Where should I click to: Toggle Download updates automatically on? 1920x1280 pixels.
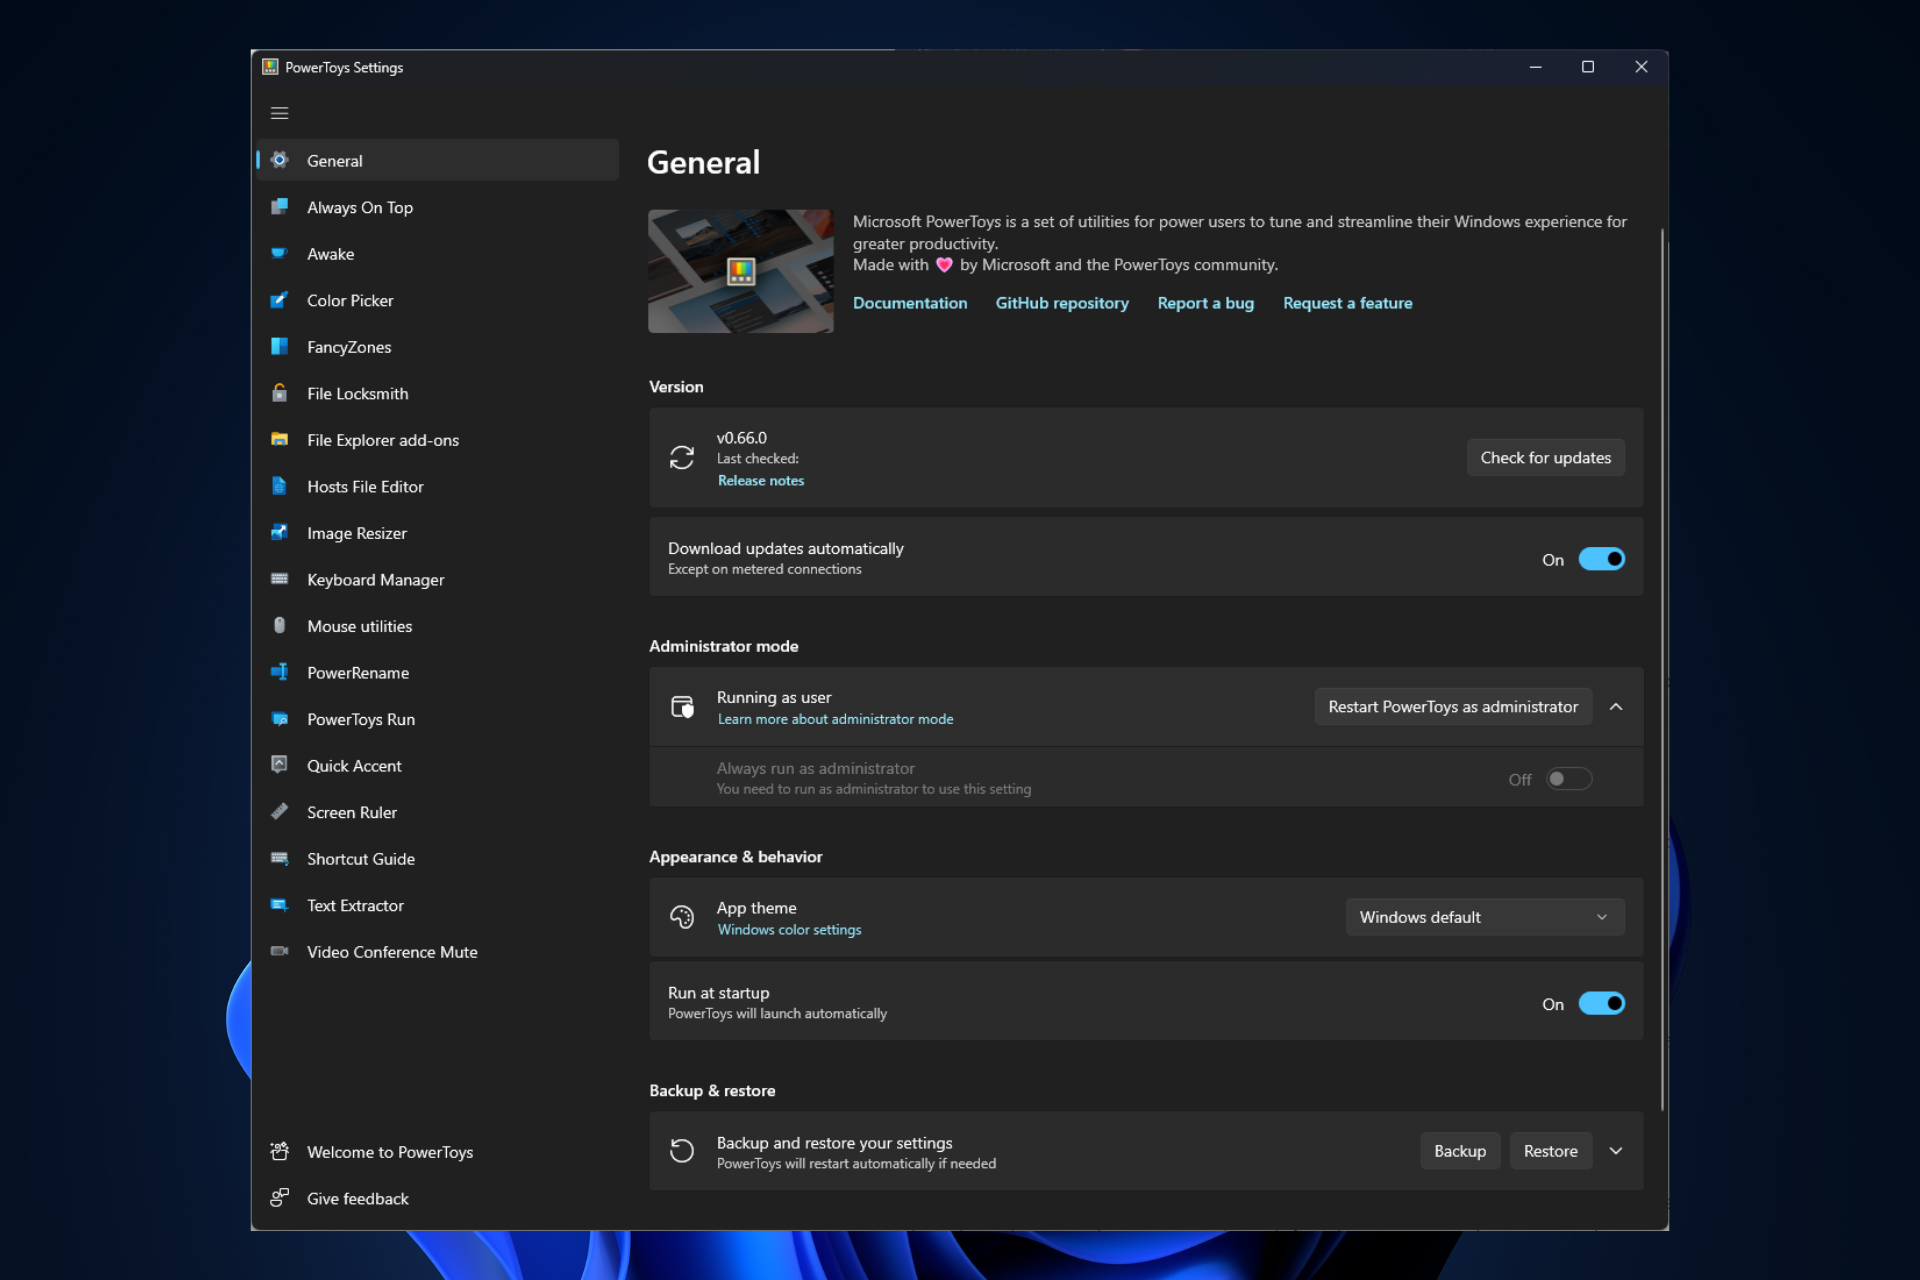(1600, 557)
